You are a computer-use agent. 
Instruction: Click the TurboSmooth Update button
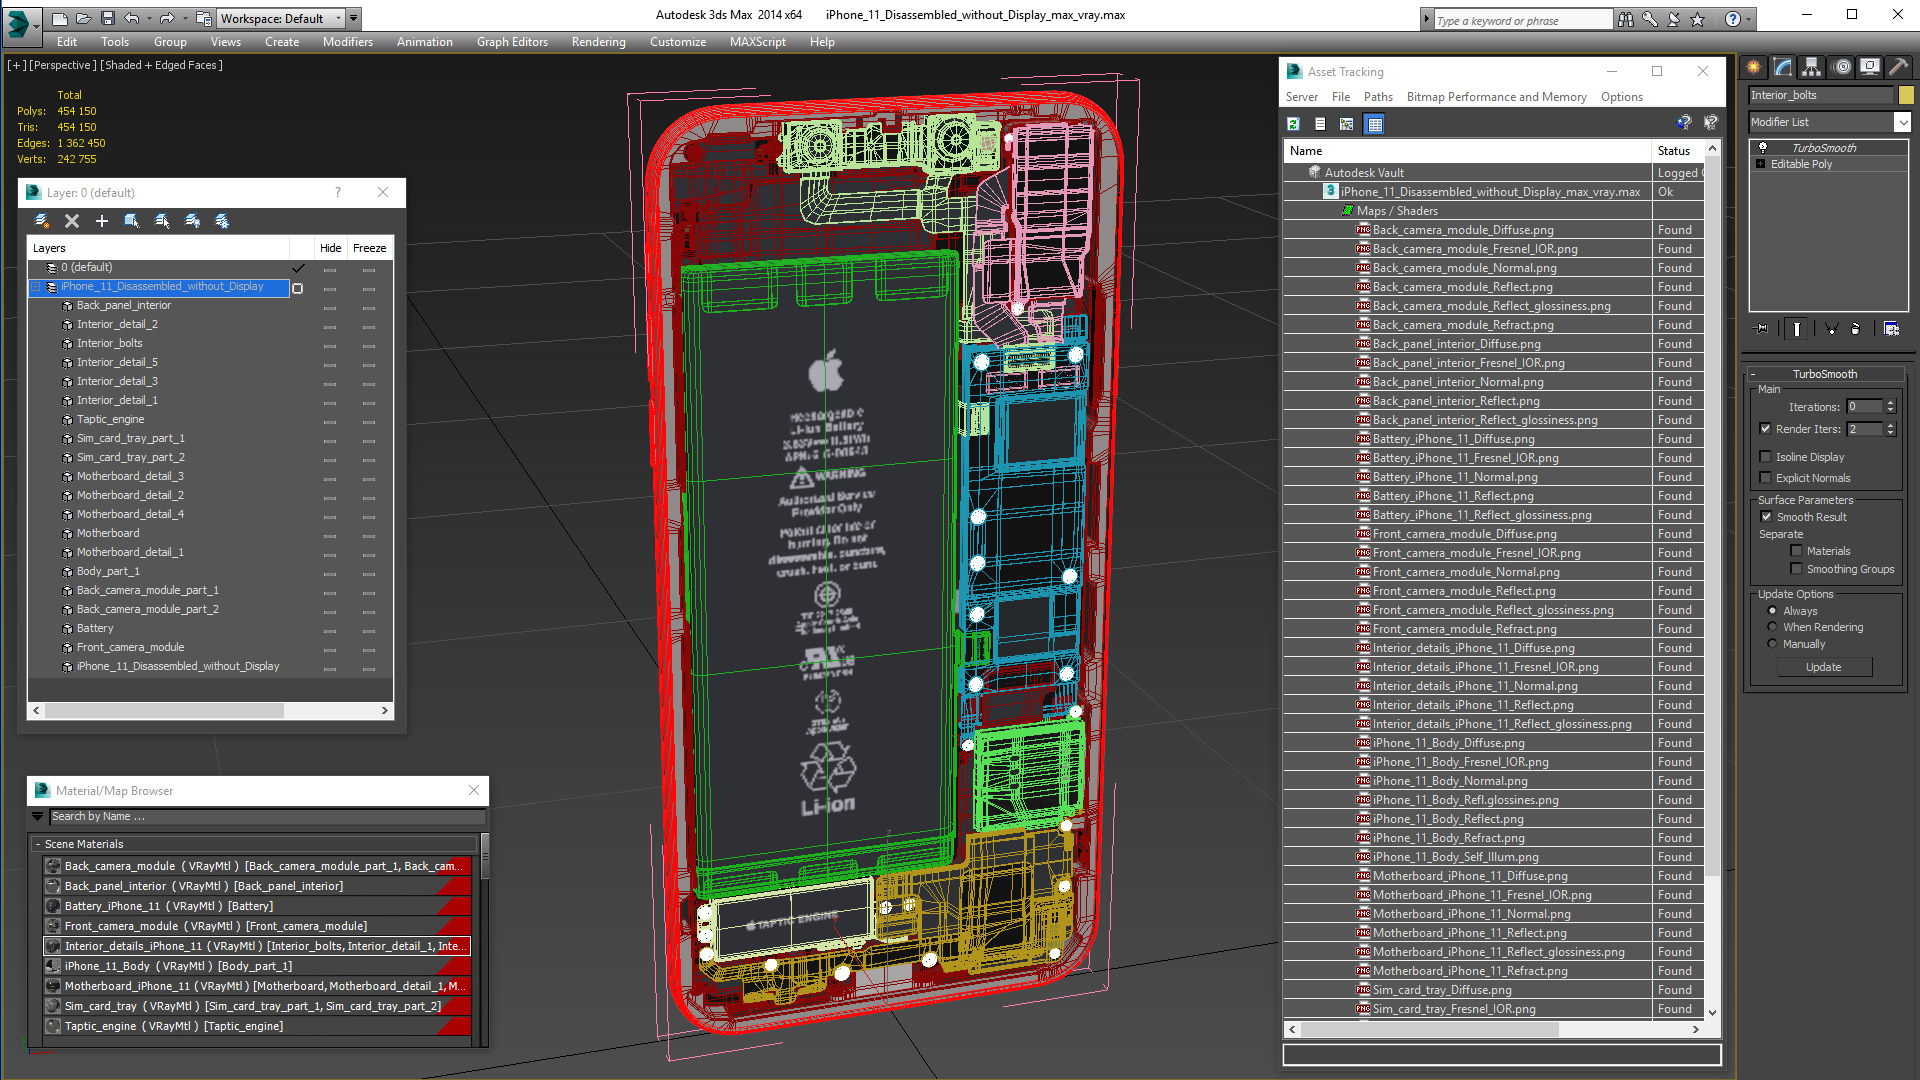tap(1823, 667)
